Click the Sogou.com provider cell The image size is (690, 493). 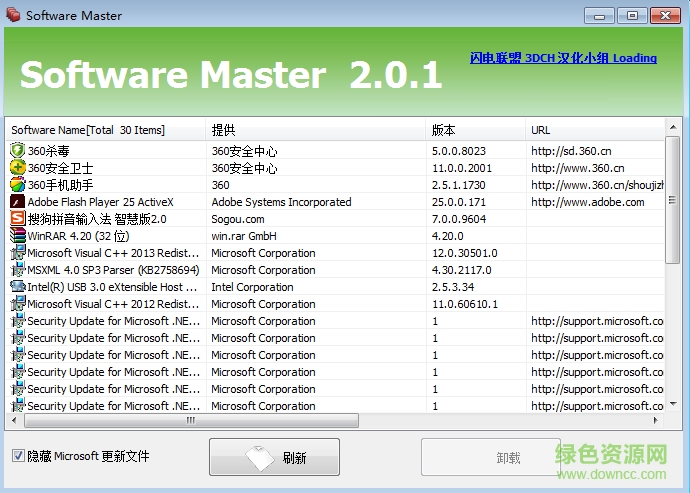[x=238, y=219]
